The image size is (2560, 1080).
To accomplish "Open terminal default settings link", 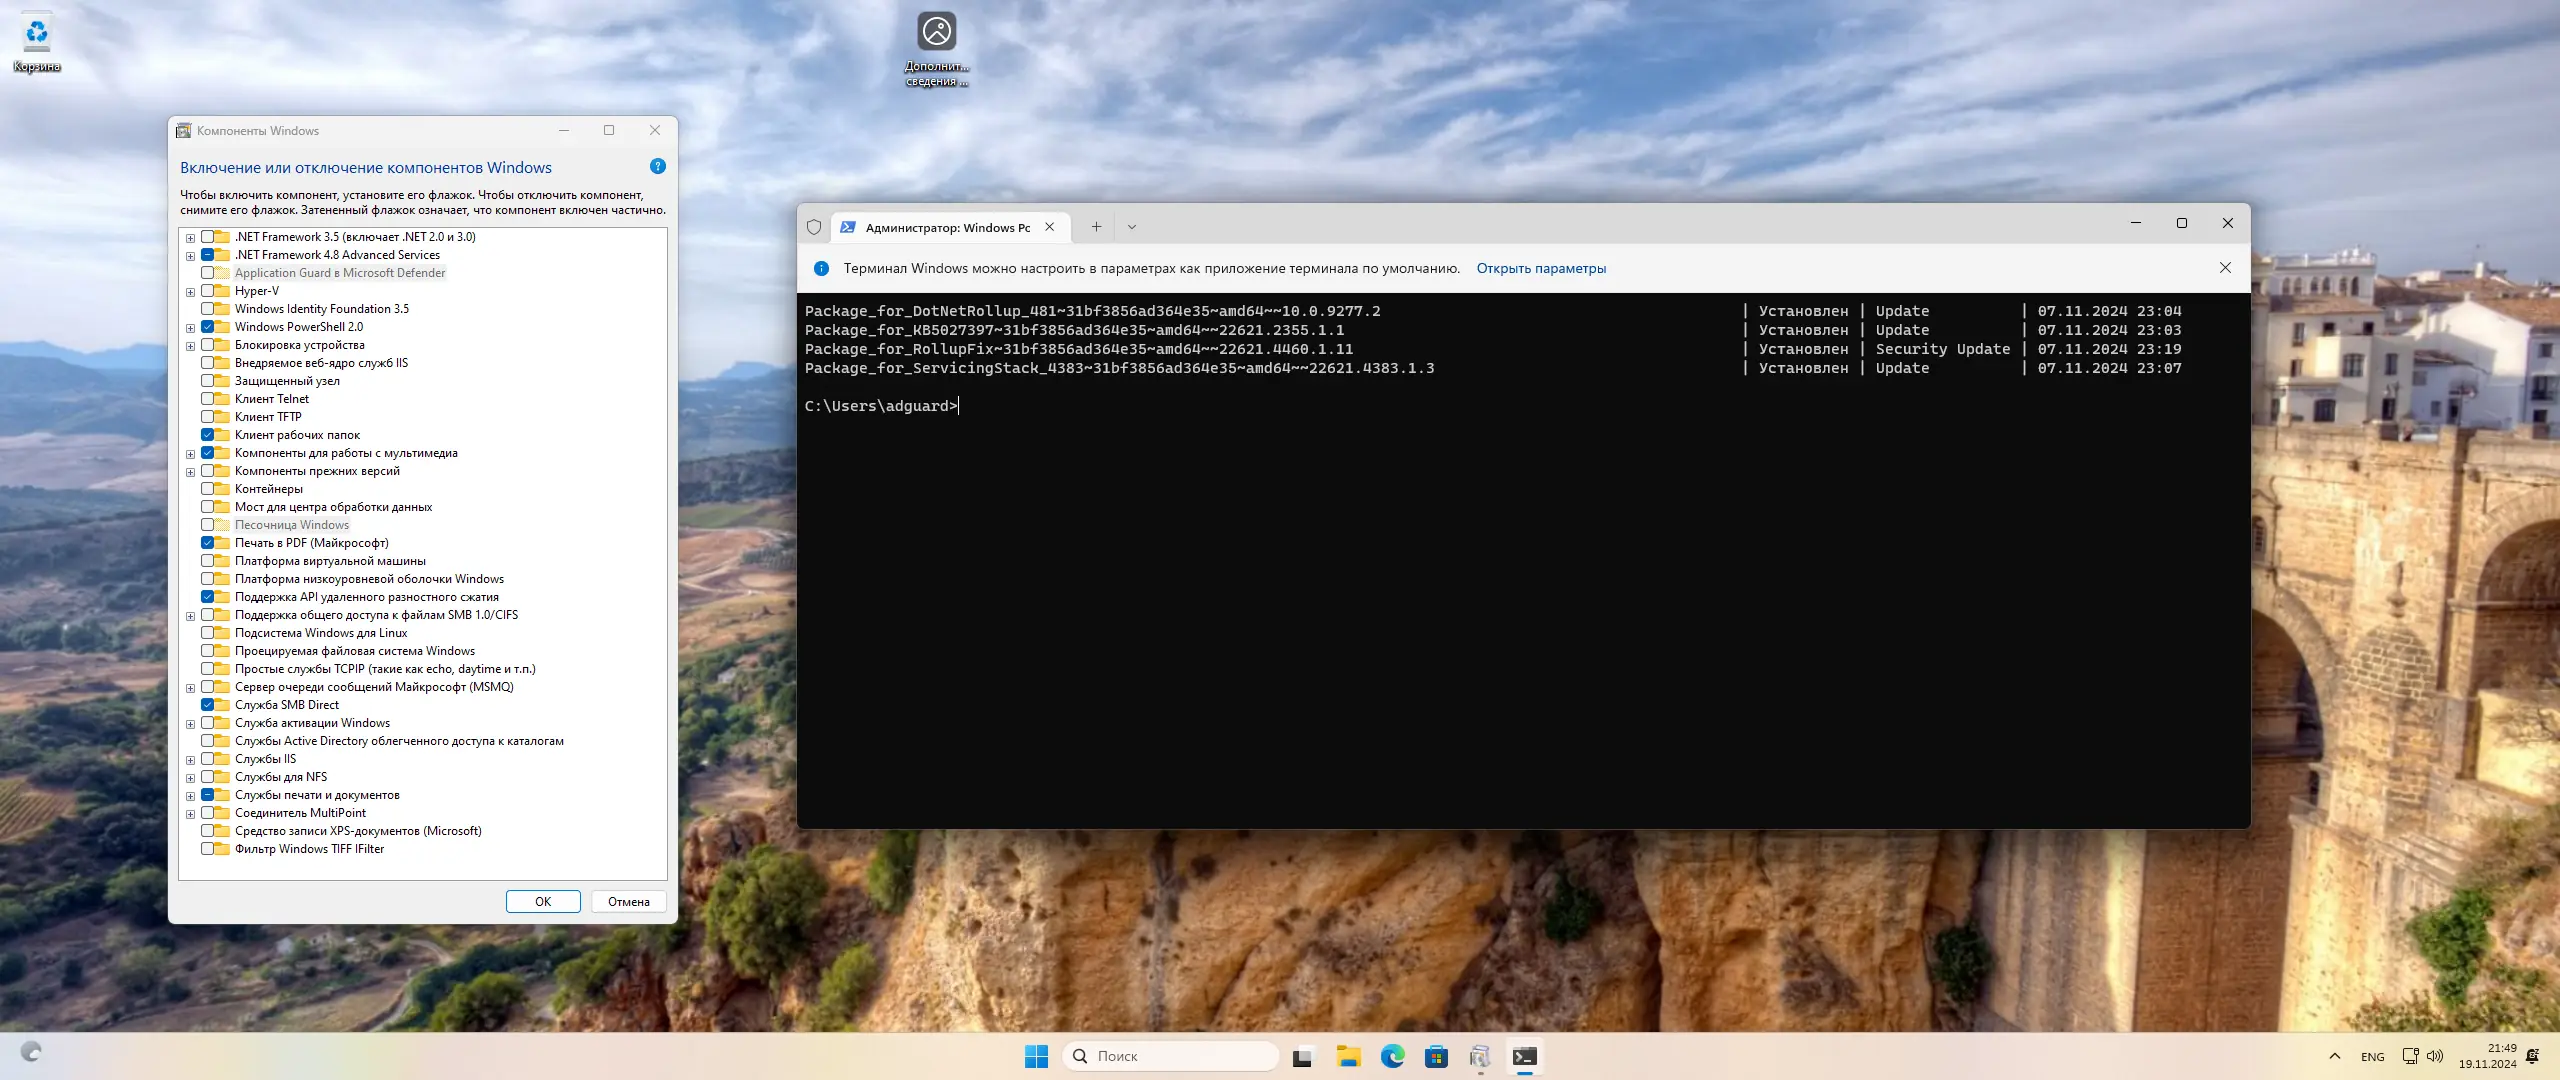I will (1541, 268).
